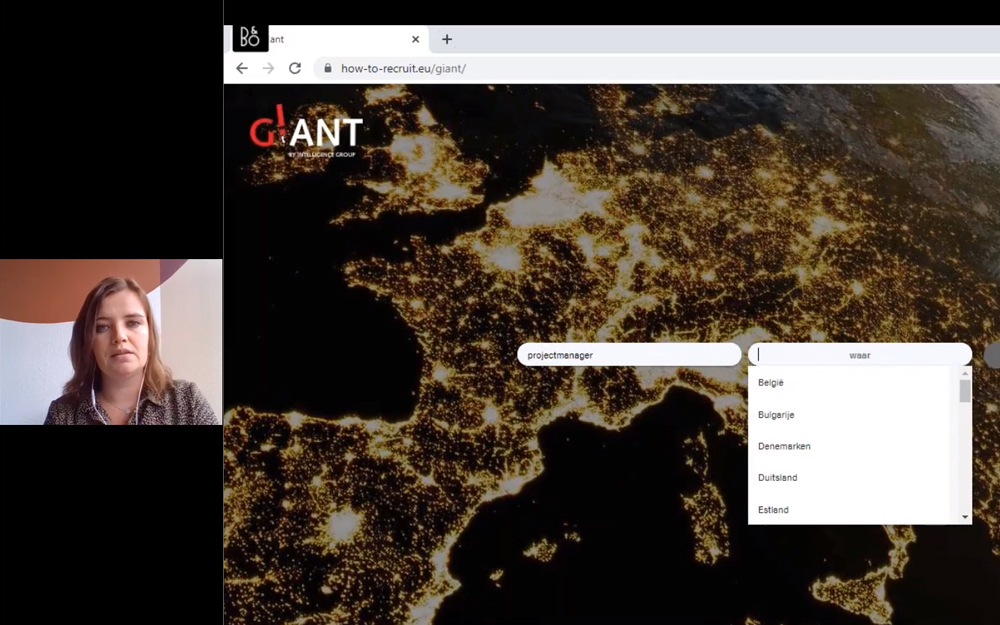Screen dimensions: 1000x625
Task: Click the browser forward arrow
Action: (x=268, y=68)
